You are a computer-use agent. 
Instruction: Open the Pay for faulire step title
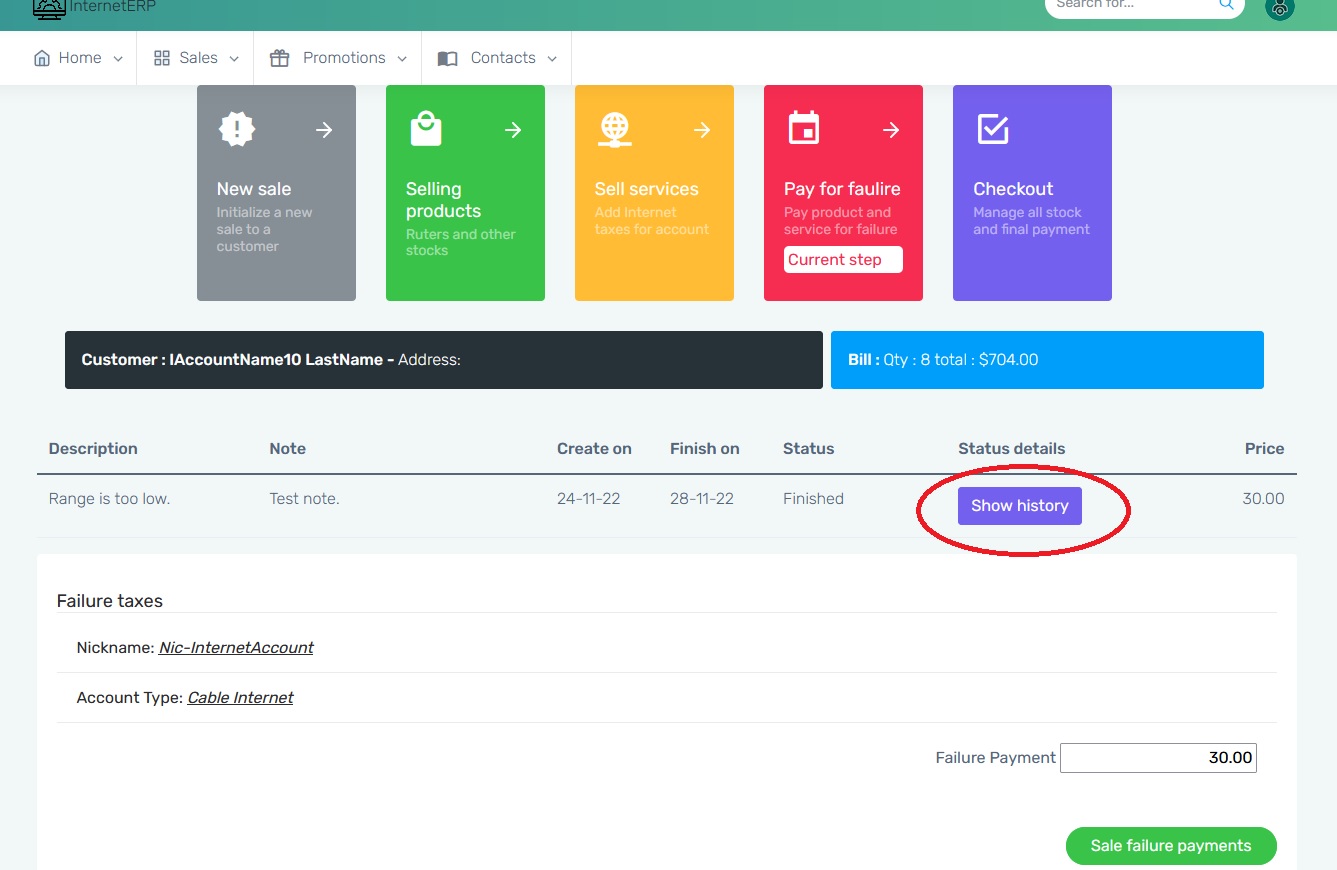(842, 189)
